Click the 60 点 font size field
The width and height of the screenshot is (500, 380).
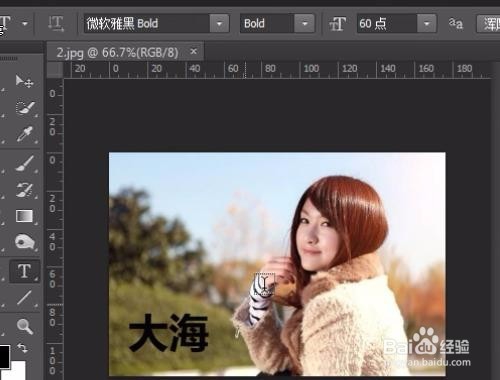point(387,24)
